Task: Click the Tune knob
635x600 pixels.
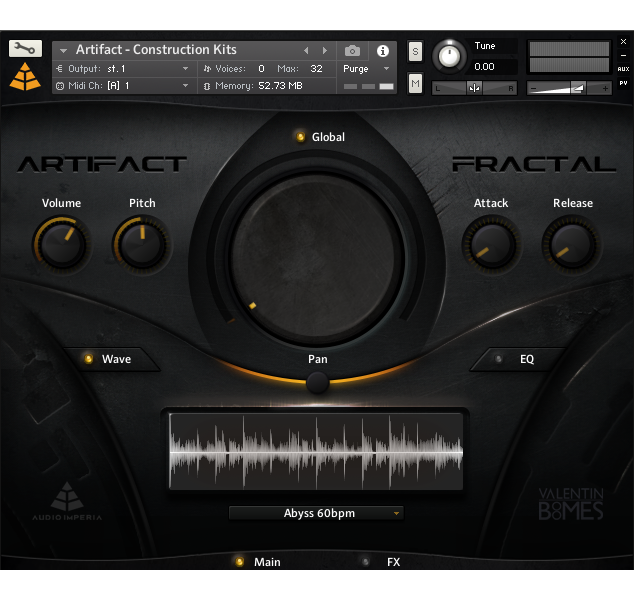Action: (x=449, y=56)
